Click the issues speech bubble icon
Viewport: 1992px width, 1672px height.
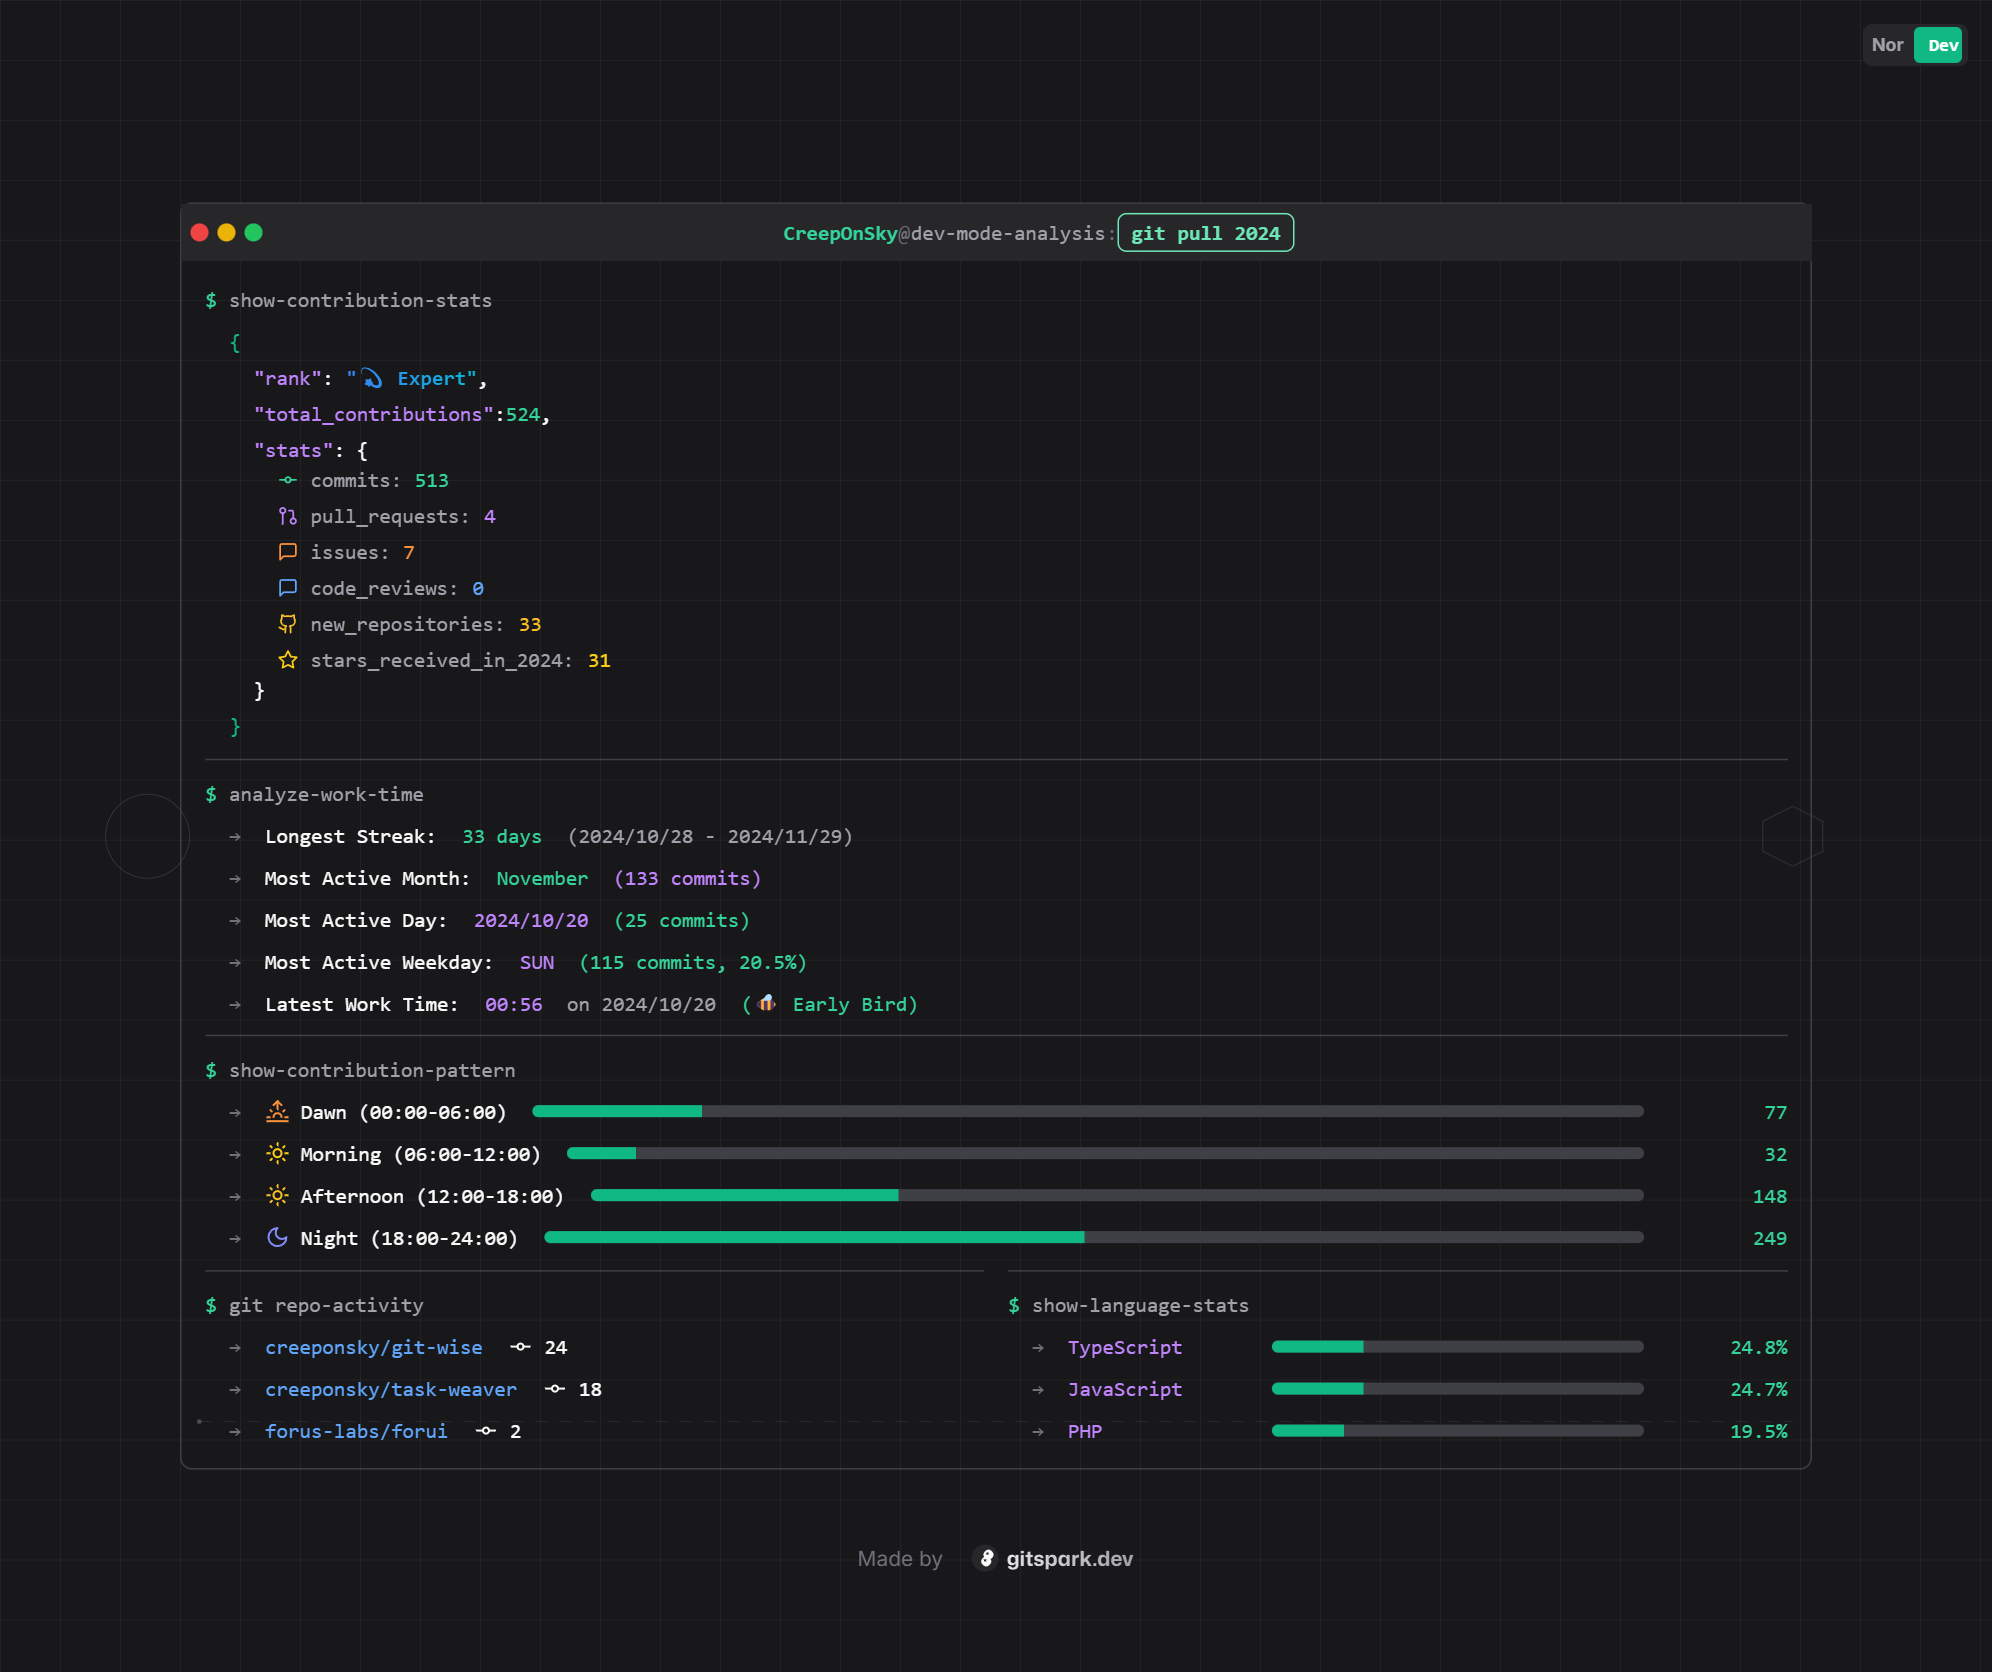(288, 552)
